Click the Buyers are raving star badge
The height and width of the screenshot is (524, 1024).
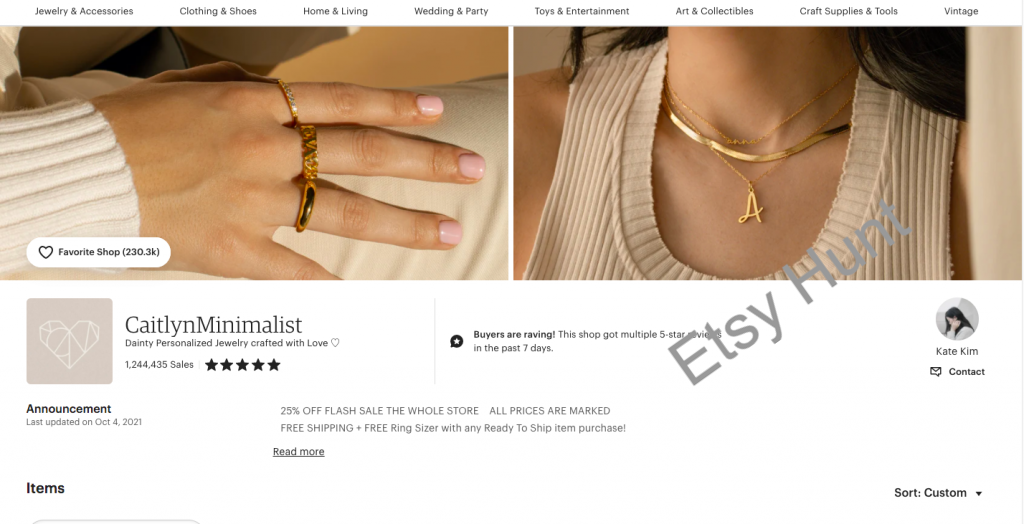457,341
